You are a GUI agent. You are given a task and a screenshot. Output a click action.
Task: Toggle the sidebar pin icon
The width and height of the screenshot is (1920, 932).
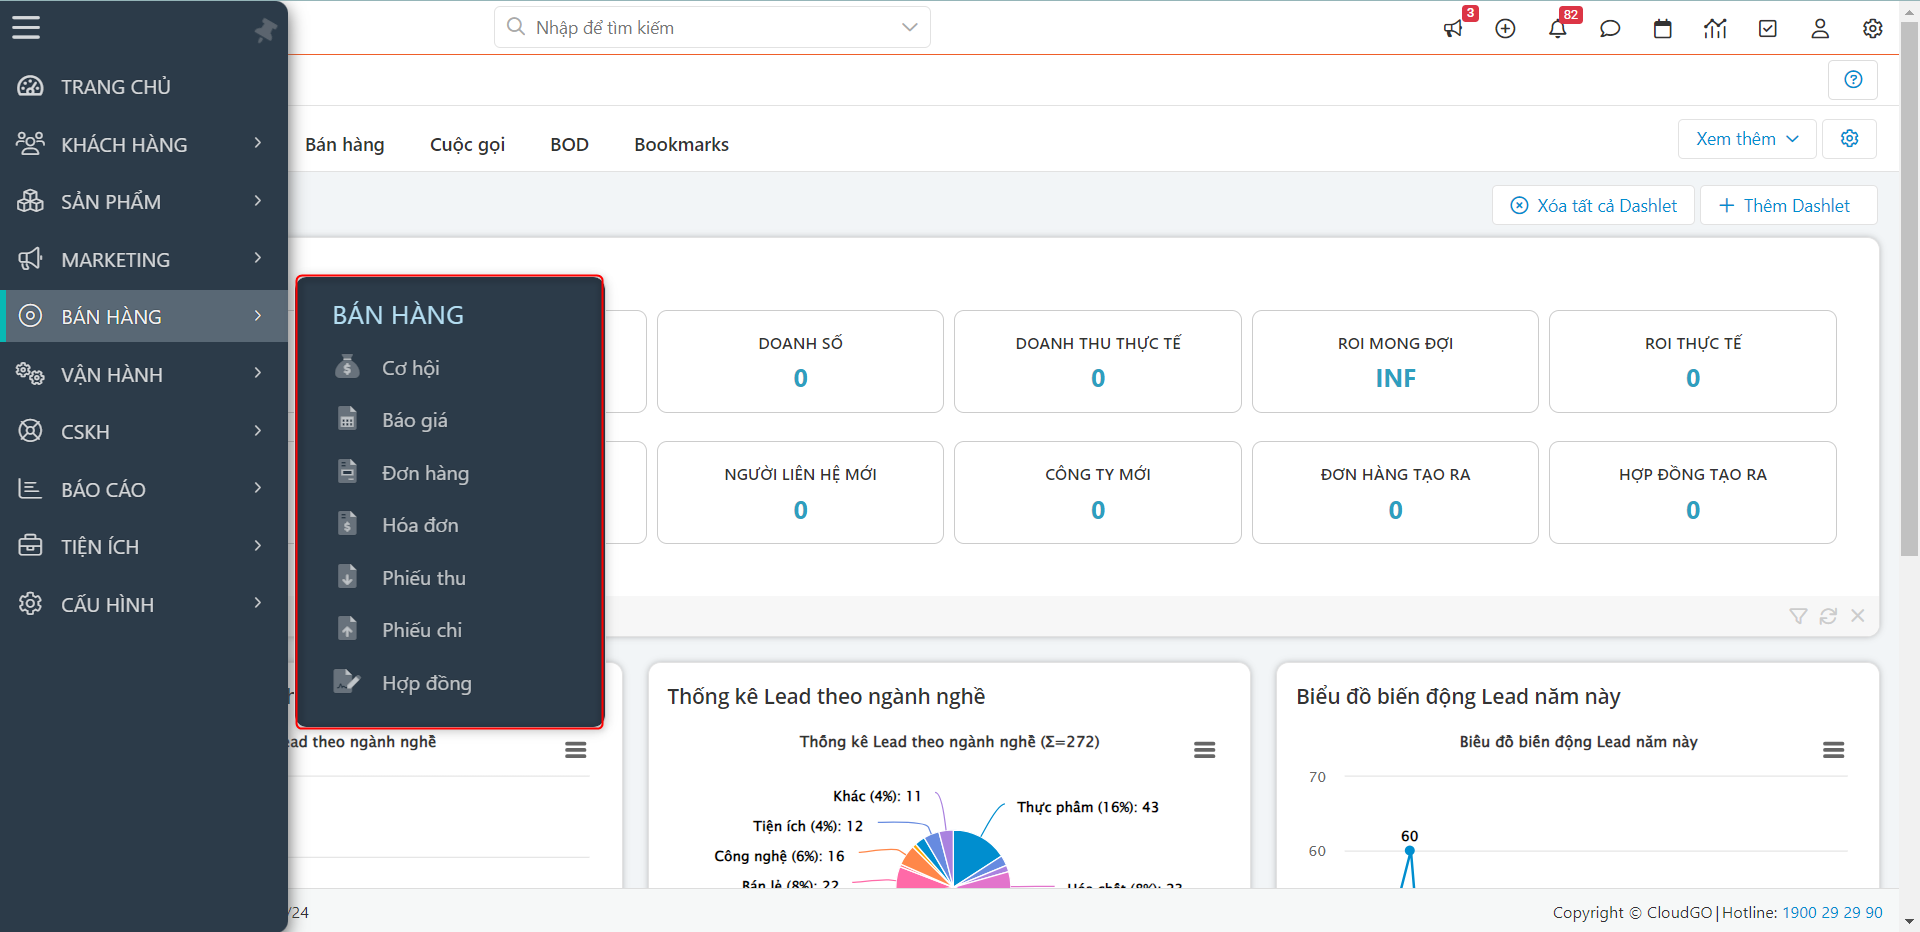[x=265, y=30]
